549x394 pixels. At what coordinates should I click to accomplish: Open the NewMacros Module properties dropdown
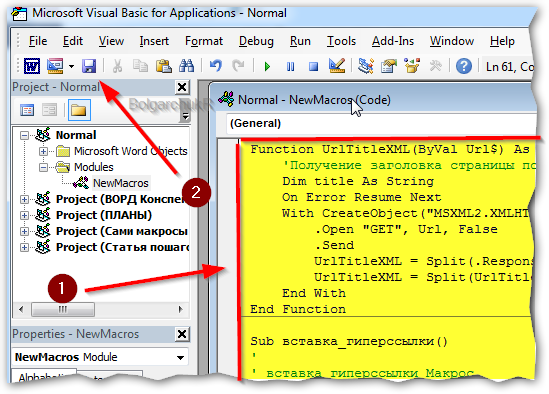pos(180,358)
